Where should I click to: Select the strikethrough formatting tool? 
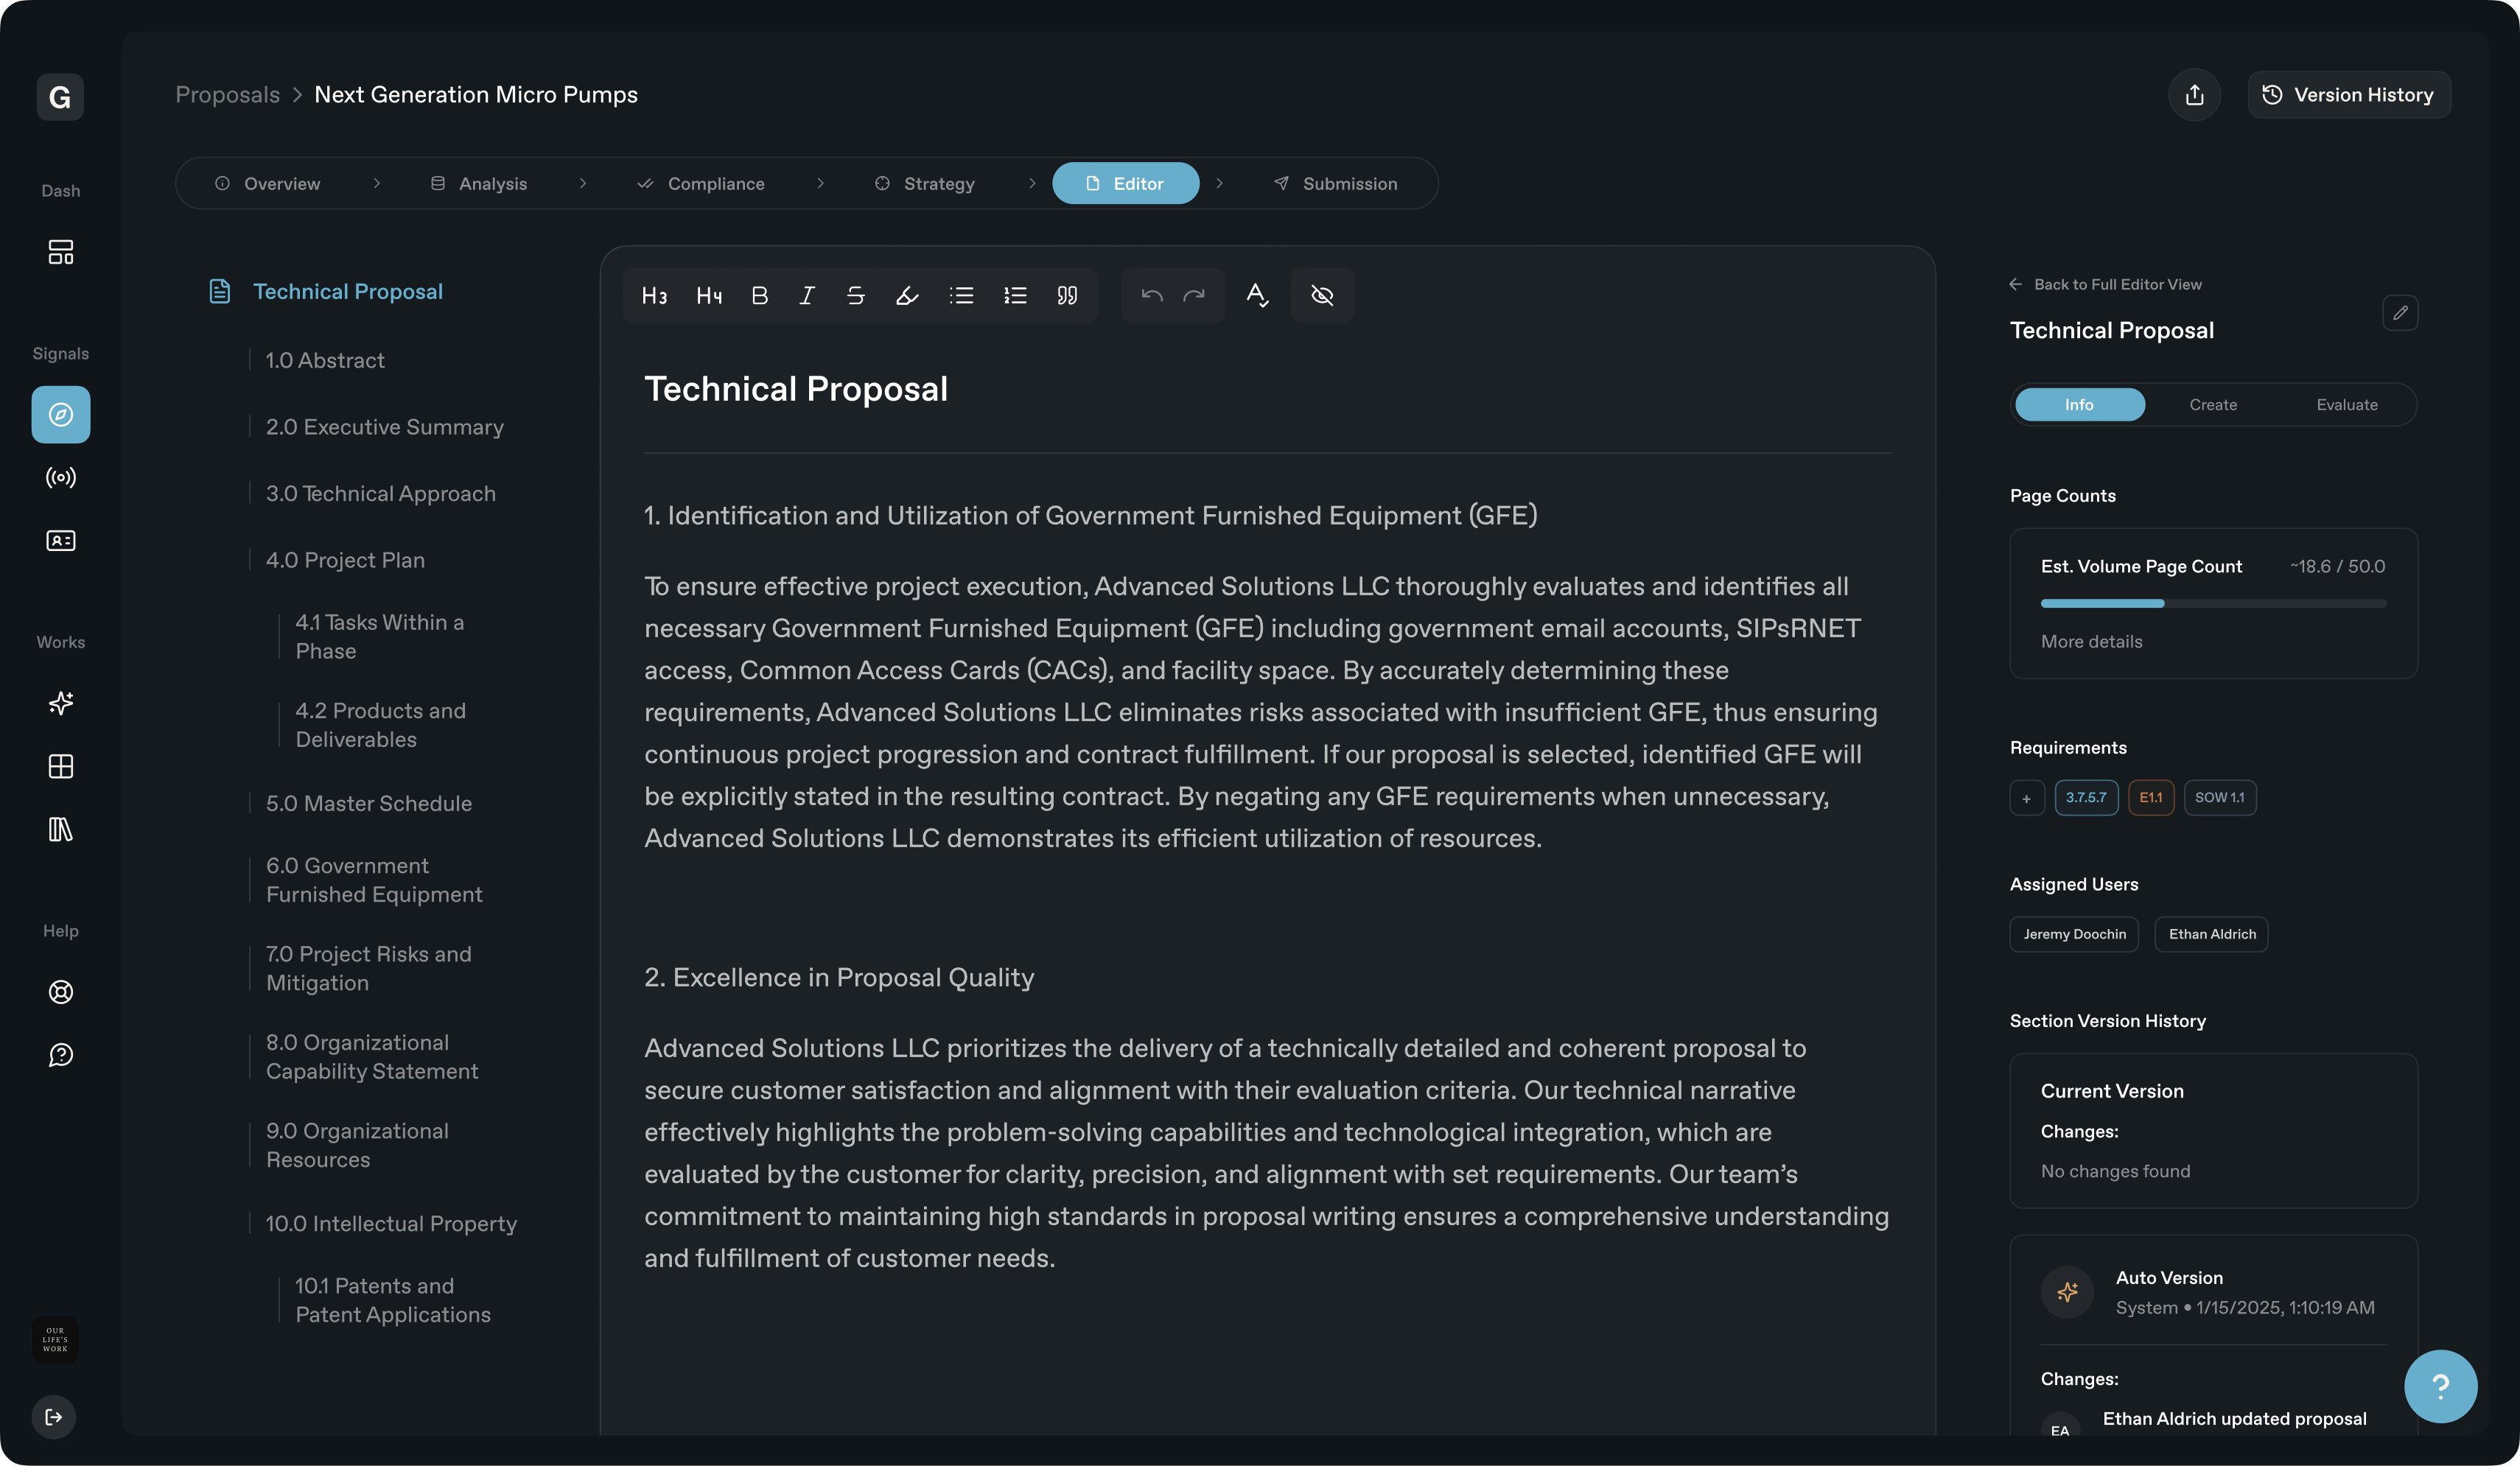(x=855, y=295)
